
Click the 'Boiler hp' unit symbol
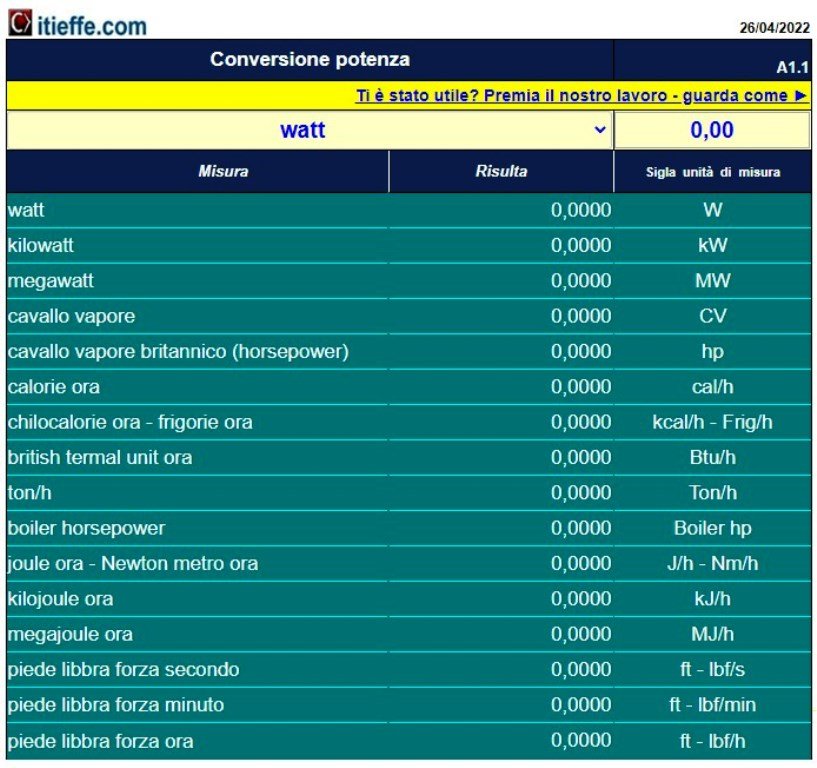coord(713,529)
